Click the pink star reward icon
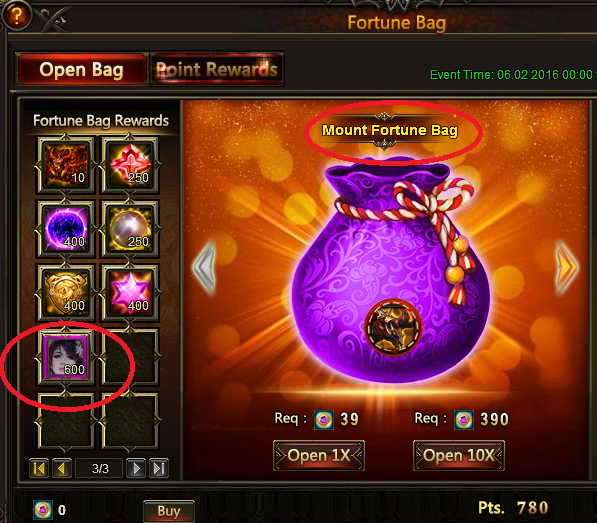Image resolution: width=597 pixels, height=523 pixels. tap(130, 293)
